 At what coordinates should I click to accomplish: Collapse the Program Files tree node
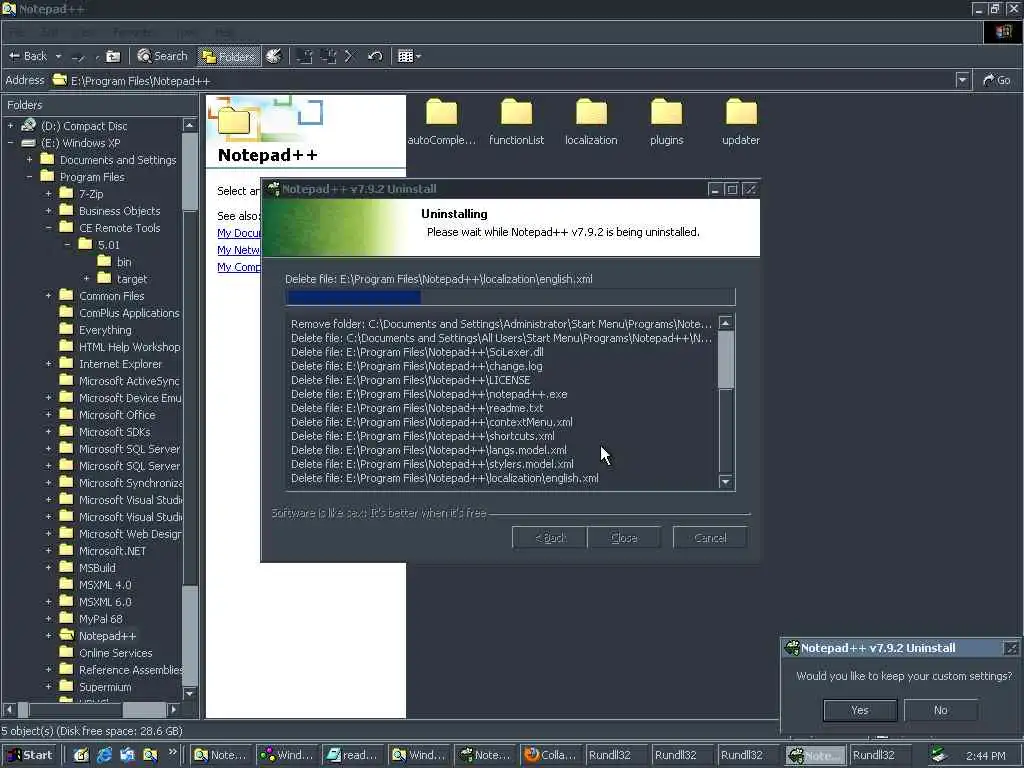pyautogui.click(x=29, y=176)
